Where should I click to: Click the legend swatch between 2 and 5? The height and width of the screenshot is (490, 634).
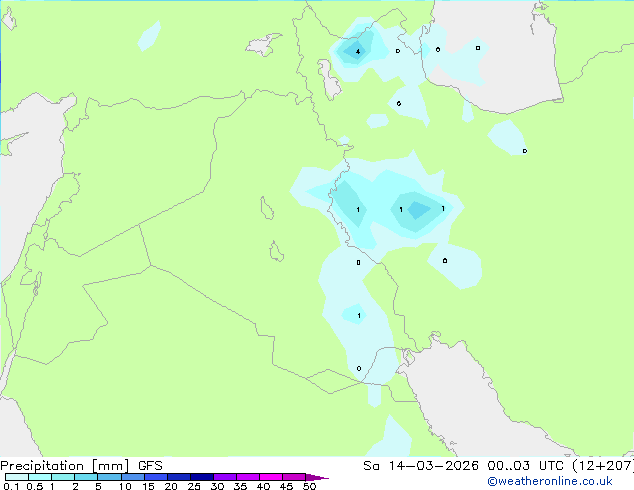coord(86,477)
